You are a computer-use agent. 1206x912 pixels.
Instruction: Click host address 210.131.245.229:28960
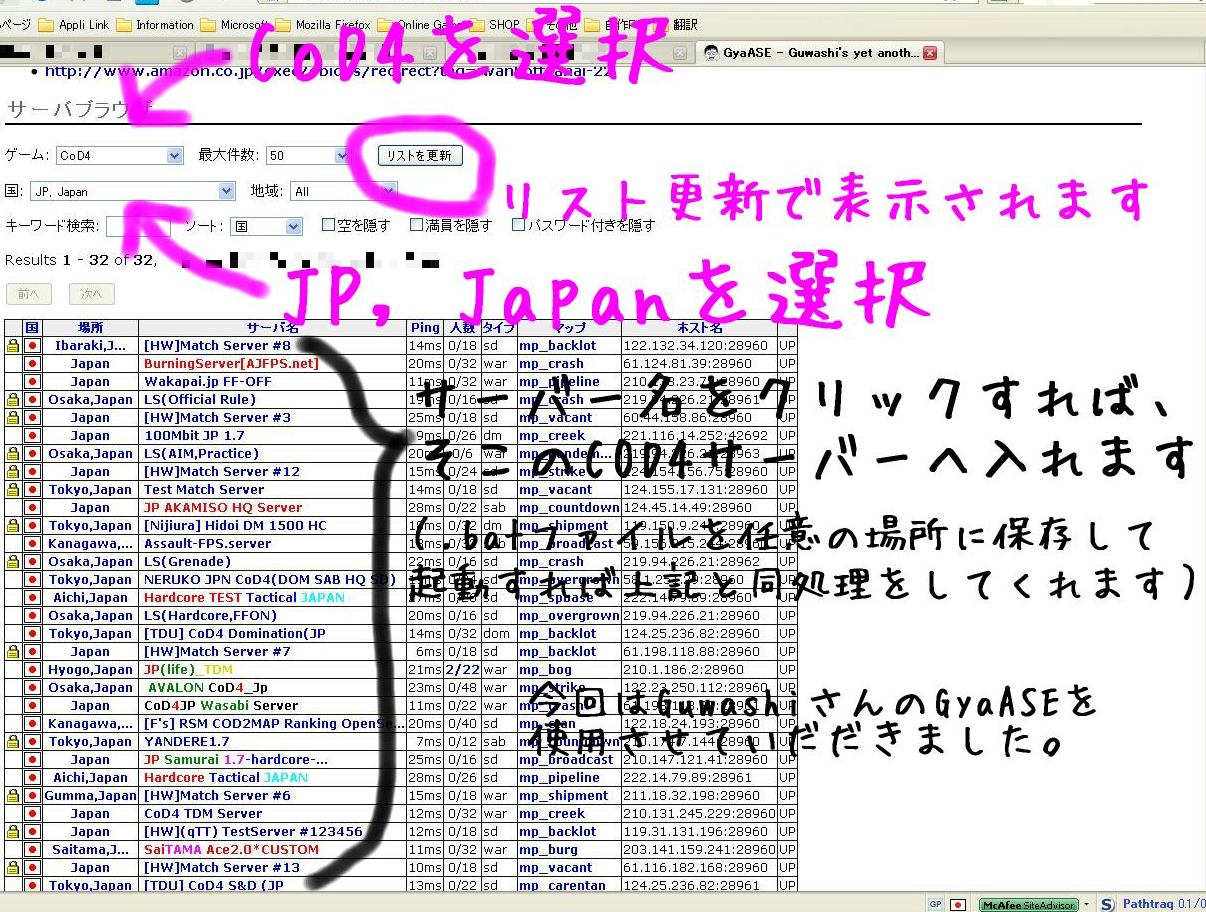click(x=698, y=814)
